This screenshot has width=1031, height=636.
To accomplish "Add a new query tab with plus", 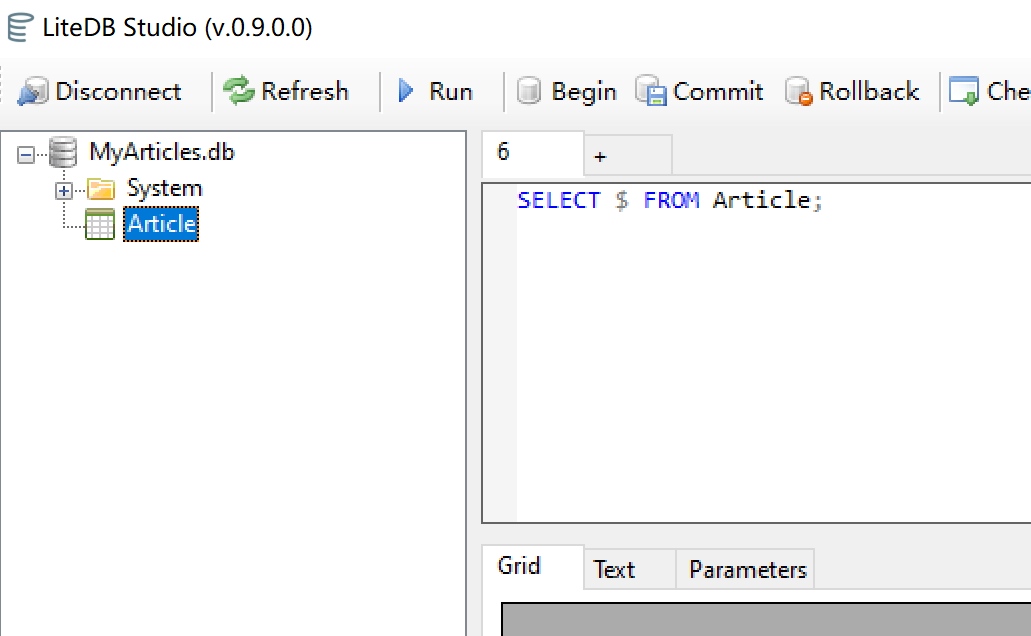I will pos(627,156).
